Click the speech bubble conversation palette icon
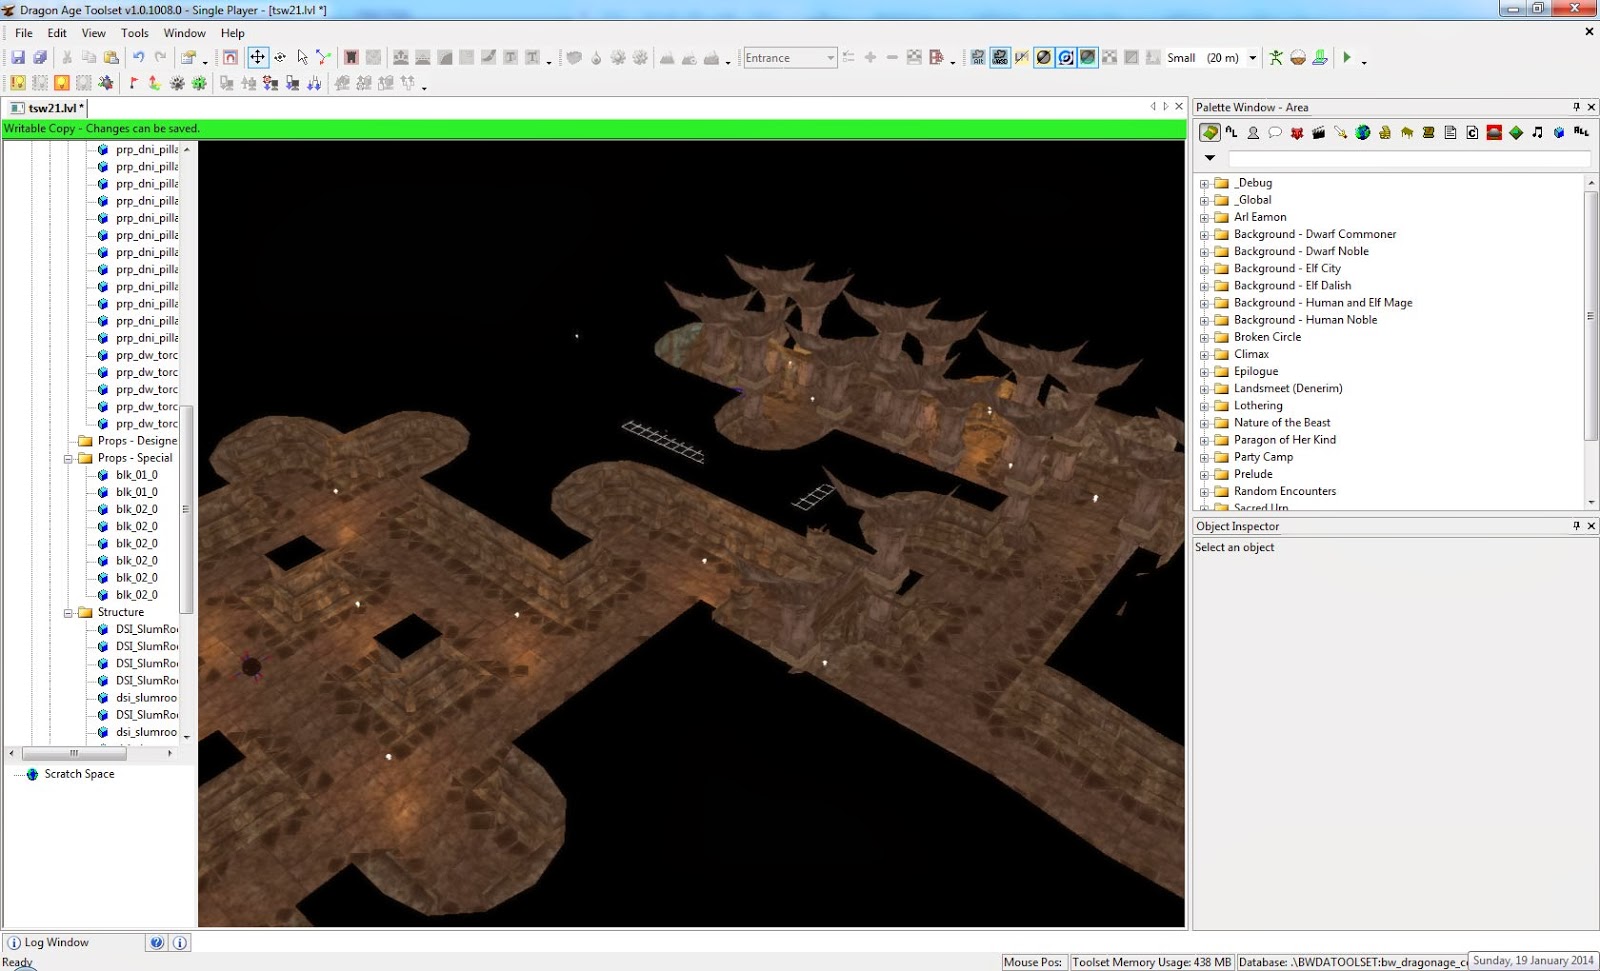Viewport: 1600px width, 971px height. pyautogui.click(x=1275, y=132)
